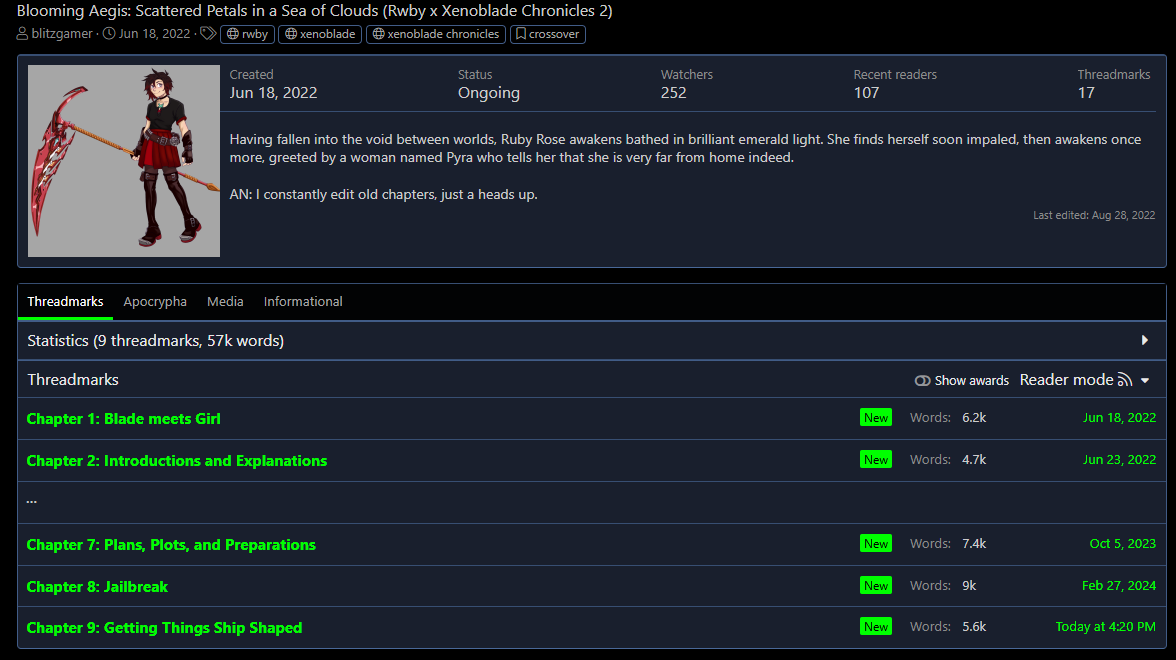Open dropdown arrow next to Reader mode

coord(1145,380)
